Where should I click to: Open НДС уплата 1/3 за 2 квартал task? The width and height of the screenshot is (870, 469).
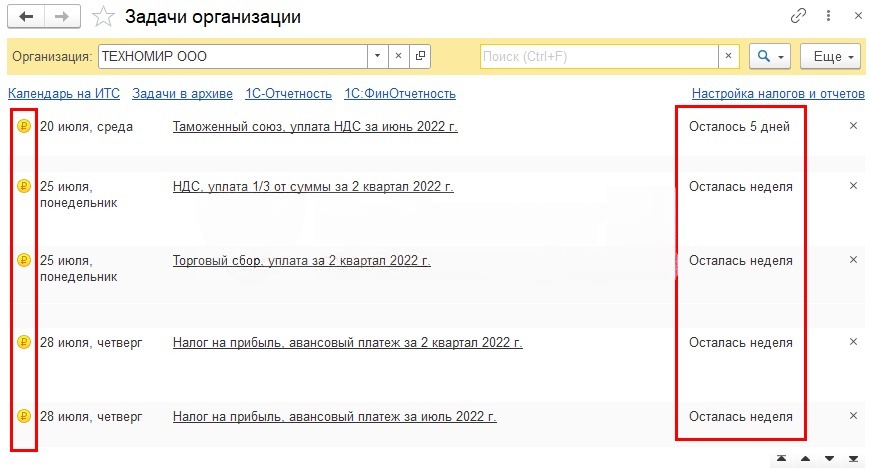[313, 187]
